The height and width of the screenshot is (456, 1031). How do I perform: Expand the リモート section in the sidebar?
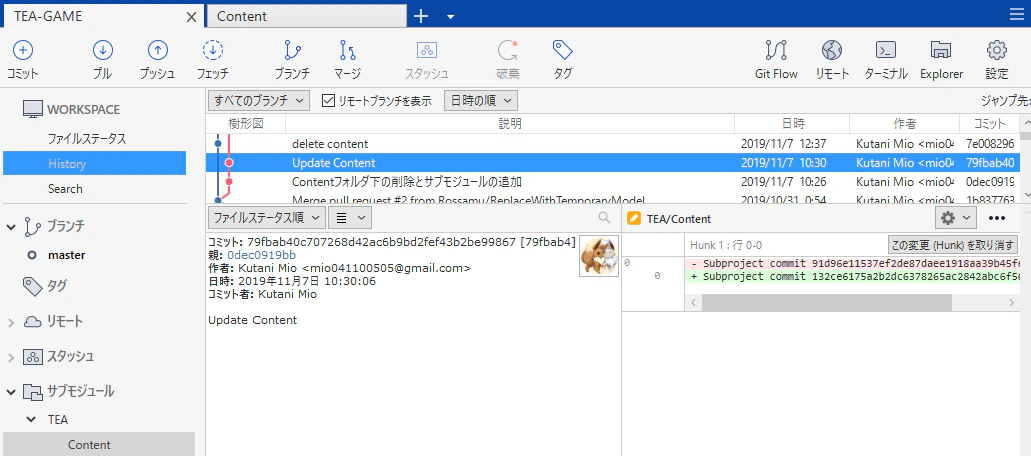[x=11, y=322]
